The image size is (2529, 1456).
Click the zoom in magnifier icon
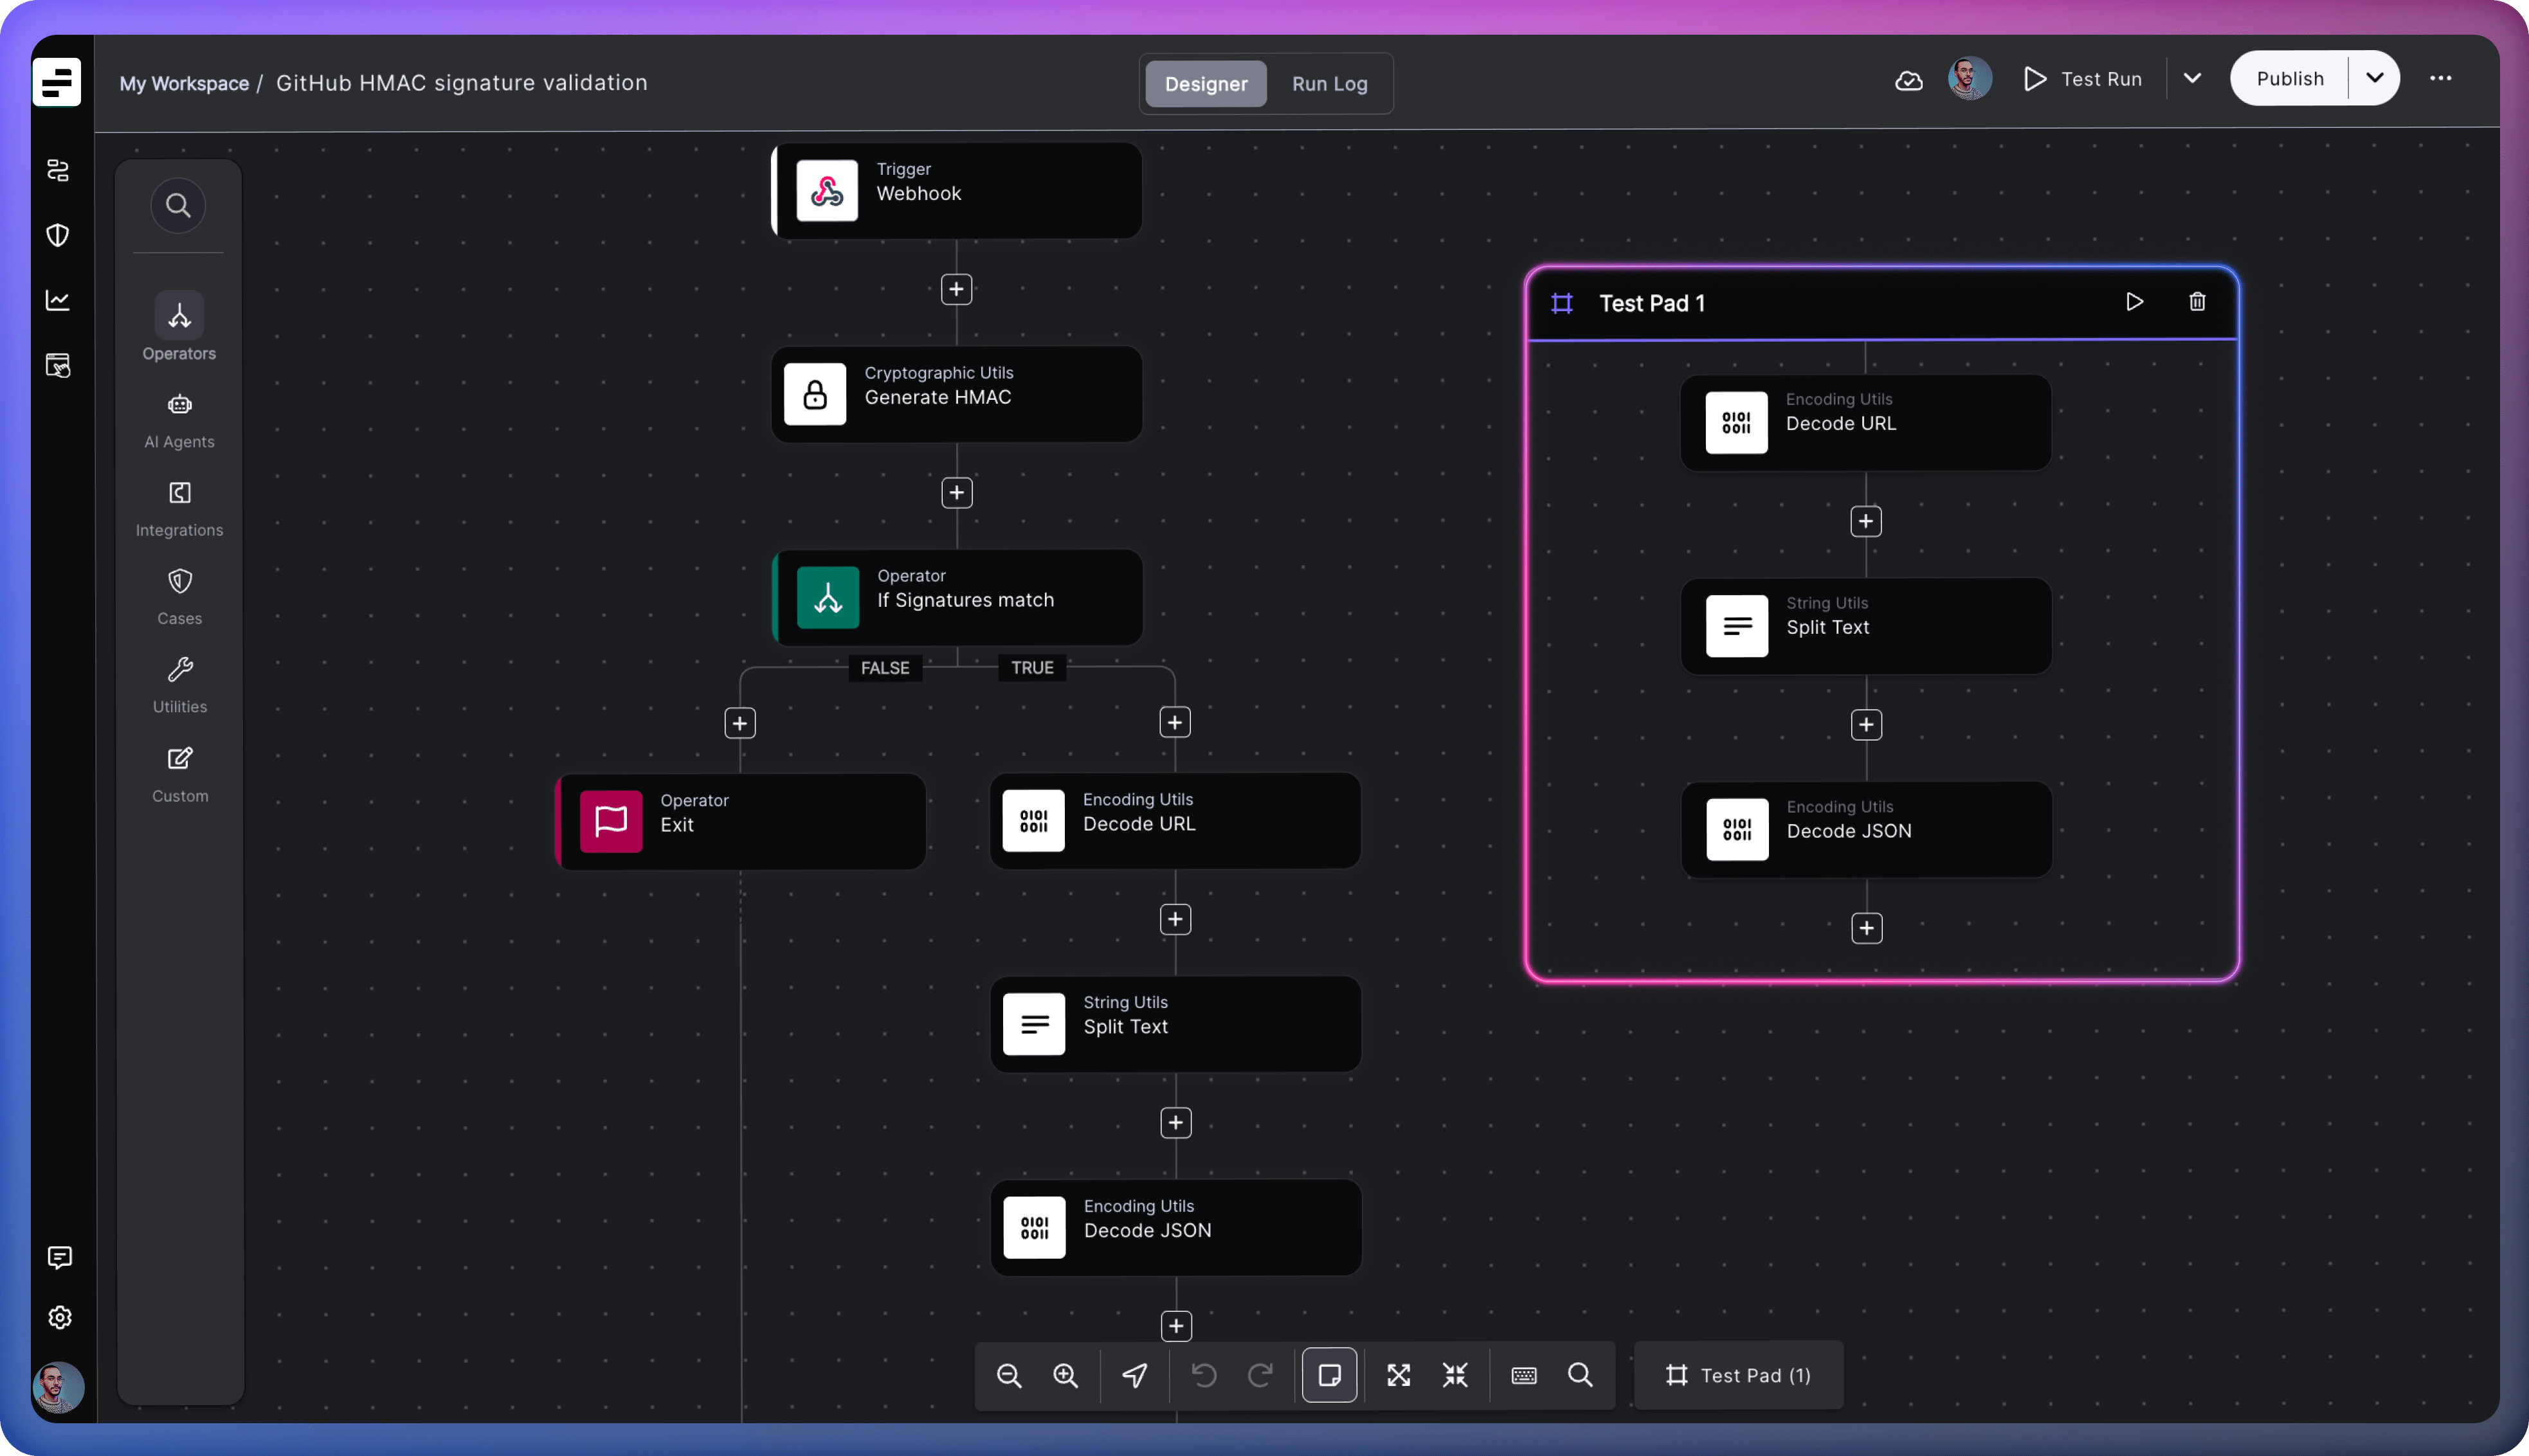tap(1066, 1375)
